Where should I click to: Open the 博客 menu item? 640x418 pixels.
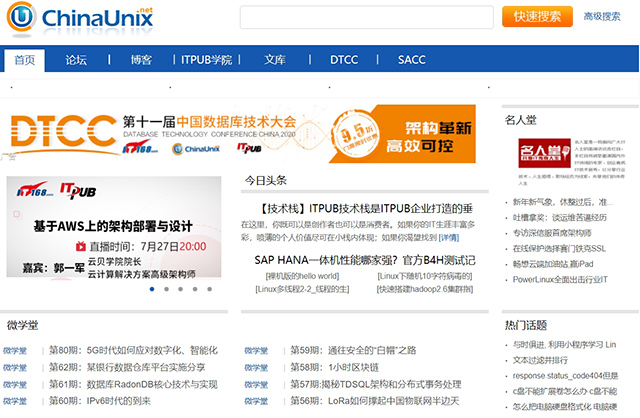[141, 60]
